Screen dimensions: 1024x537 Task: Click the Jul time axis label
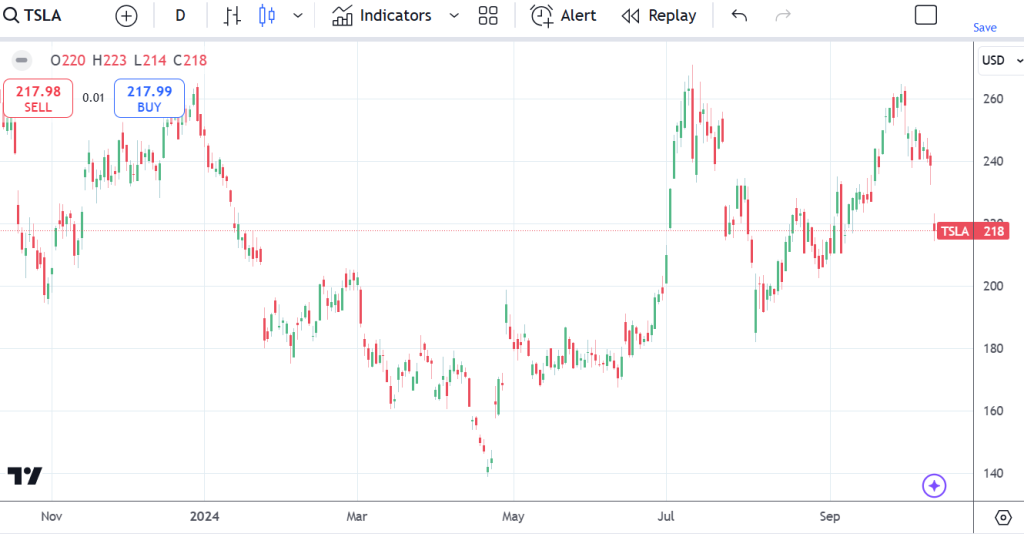(666, 517)
